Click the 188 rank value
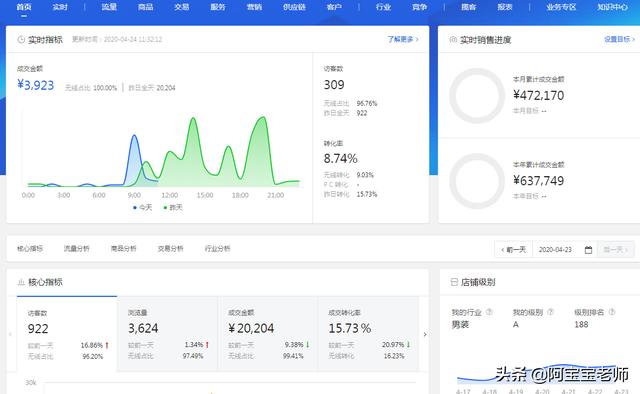 [581, 325]
